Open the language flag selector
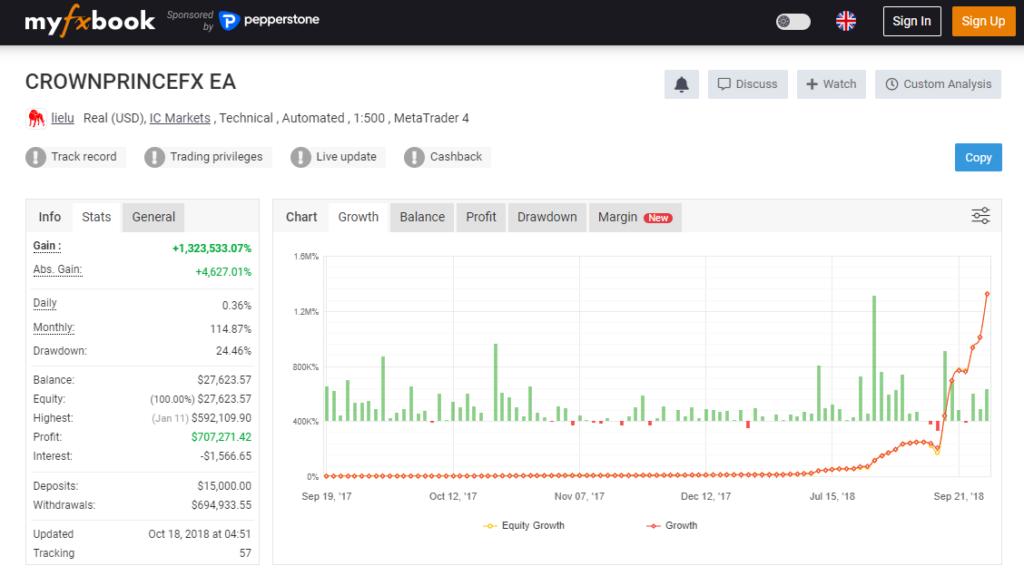1024x576 pixels. [845, 20]
